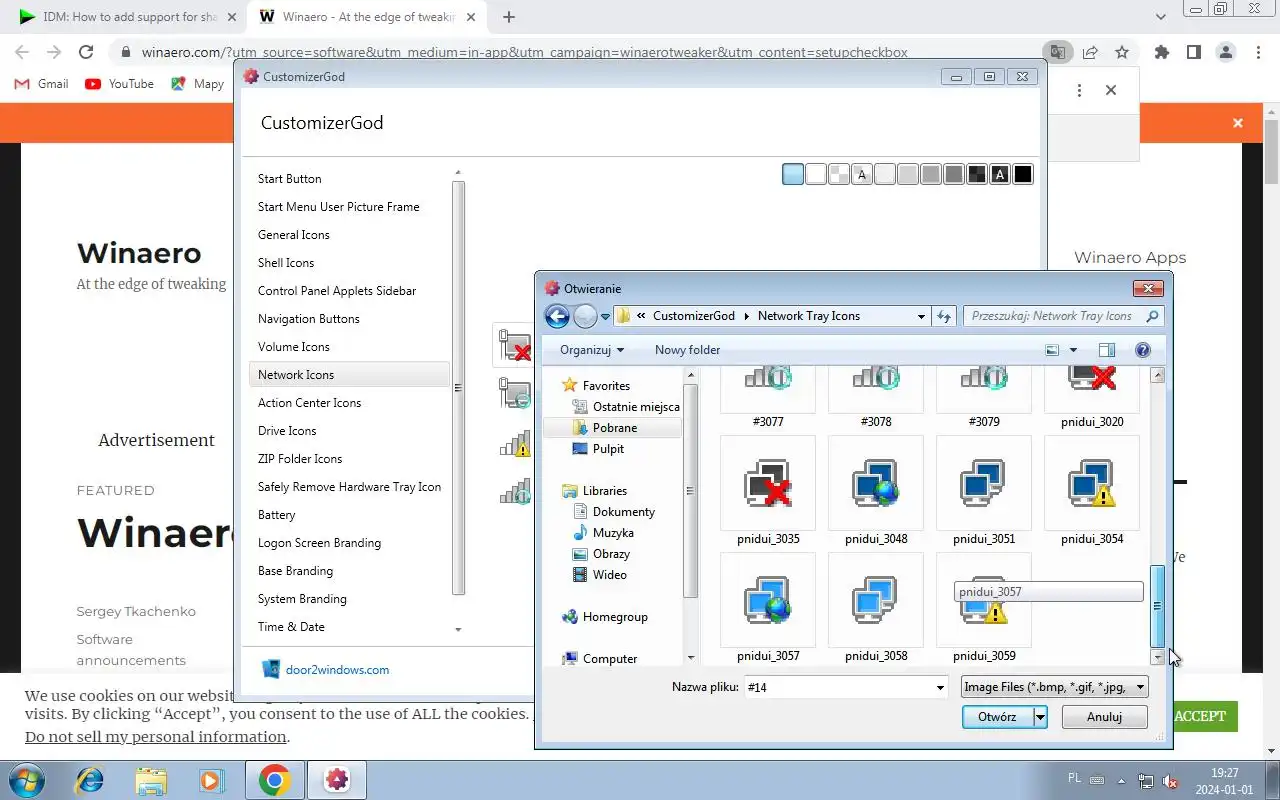Choose the black preview background swatch
The width and height of the screenshot is (1280, 800).
coord(1022,175)
